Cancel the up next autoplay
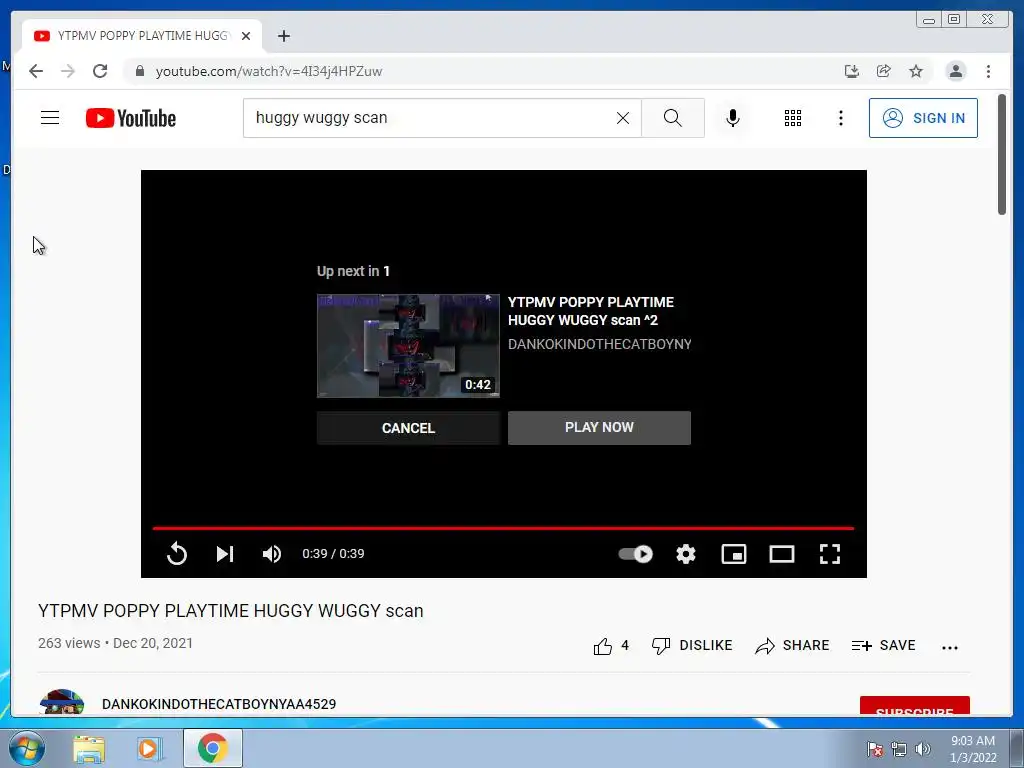 click(x=408, y=428)
